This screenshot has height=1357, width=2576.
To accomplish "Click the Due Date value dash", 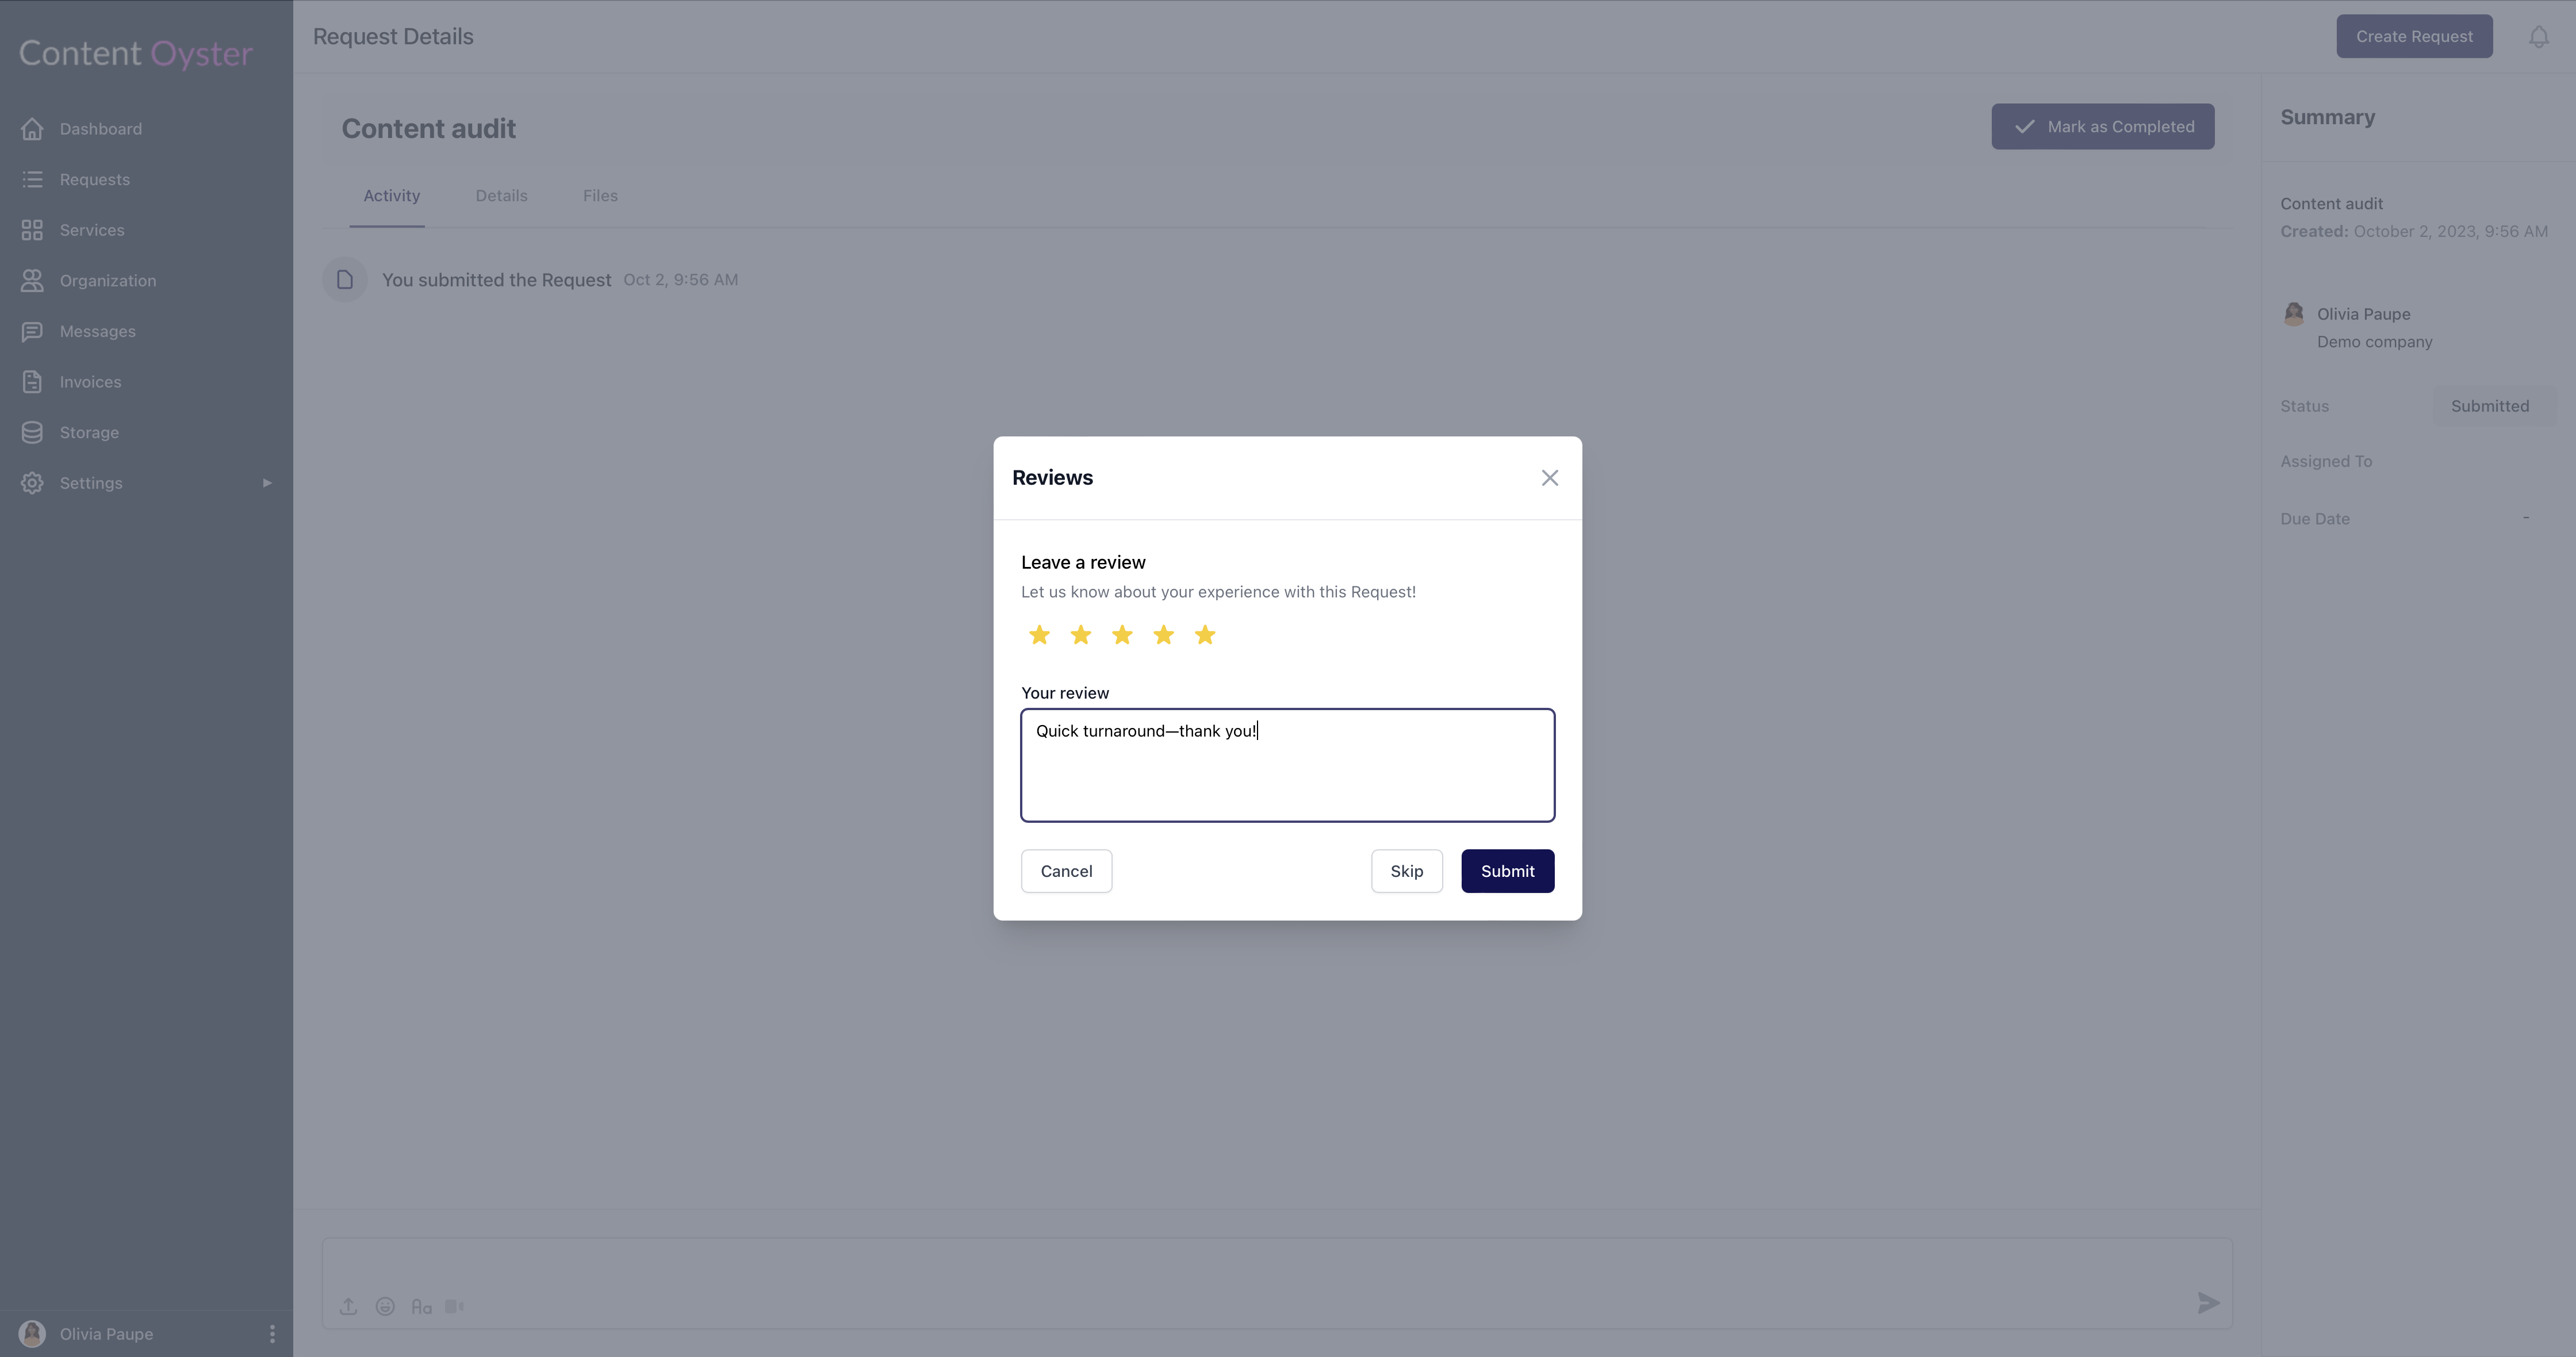I will (x=2525, y=518).
